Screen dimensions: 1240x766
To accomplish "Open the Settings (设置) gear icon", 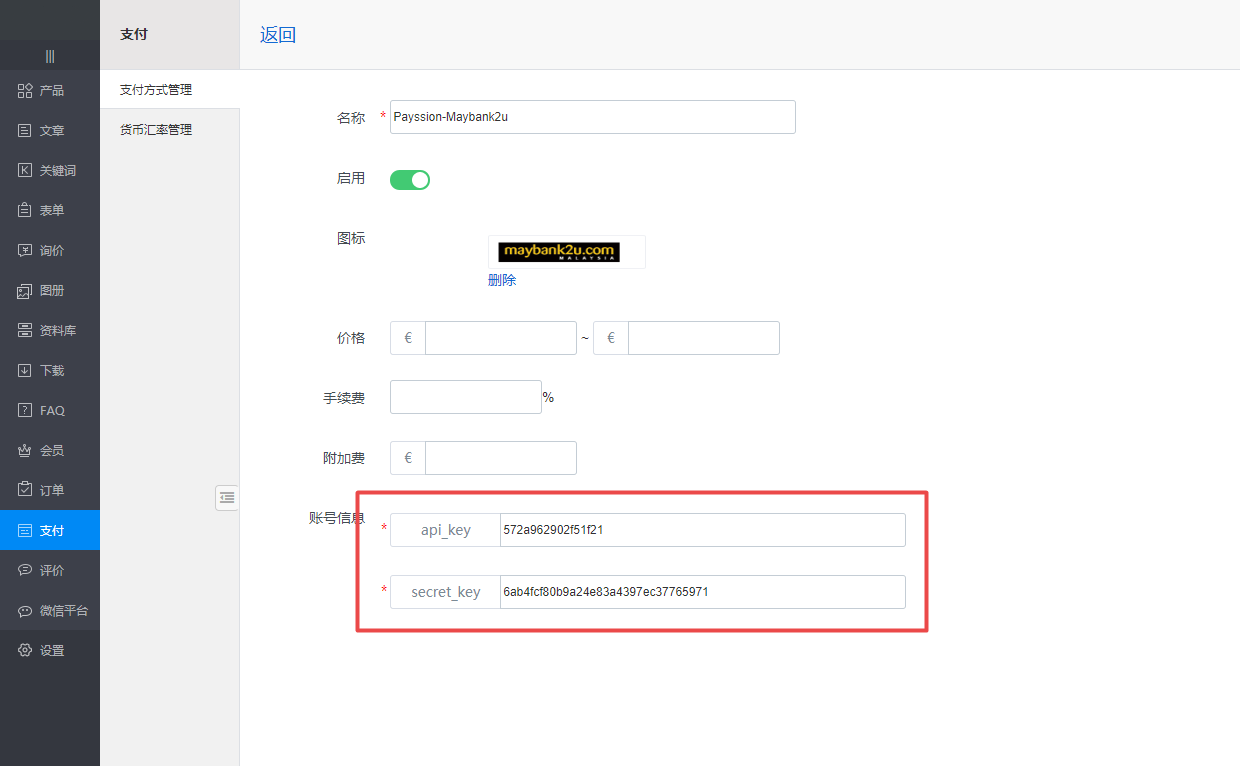I will (25, 651).
